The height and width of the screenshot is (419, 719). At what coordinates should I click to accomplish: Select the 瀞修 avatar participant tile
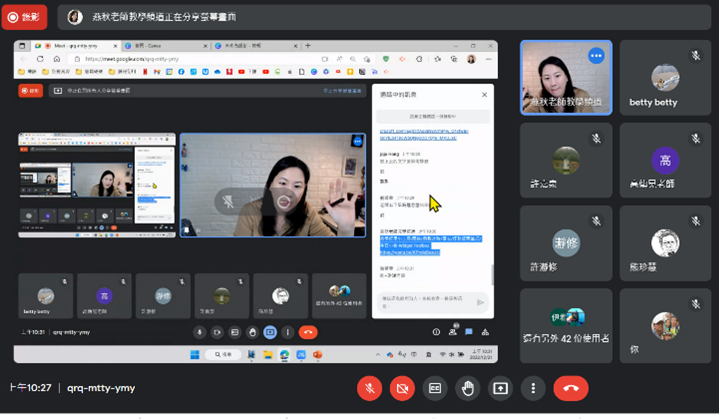[566, 243]
